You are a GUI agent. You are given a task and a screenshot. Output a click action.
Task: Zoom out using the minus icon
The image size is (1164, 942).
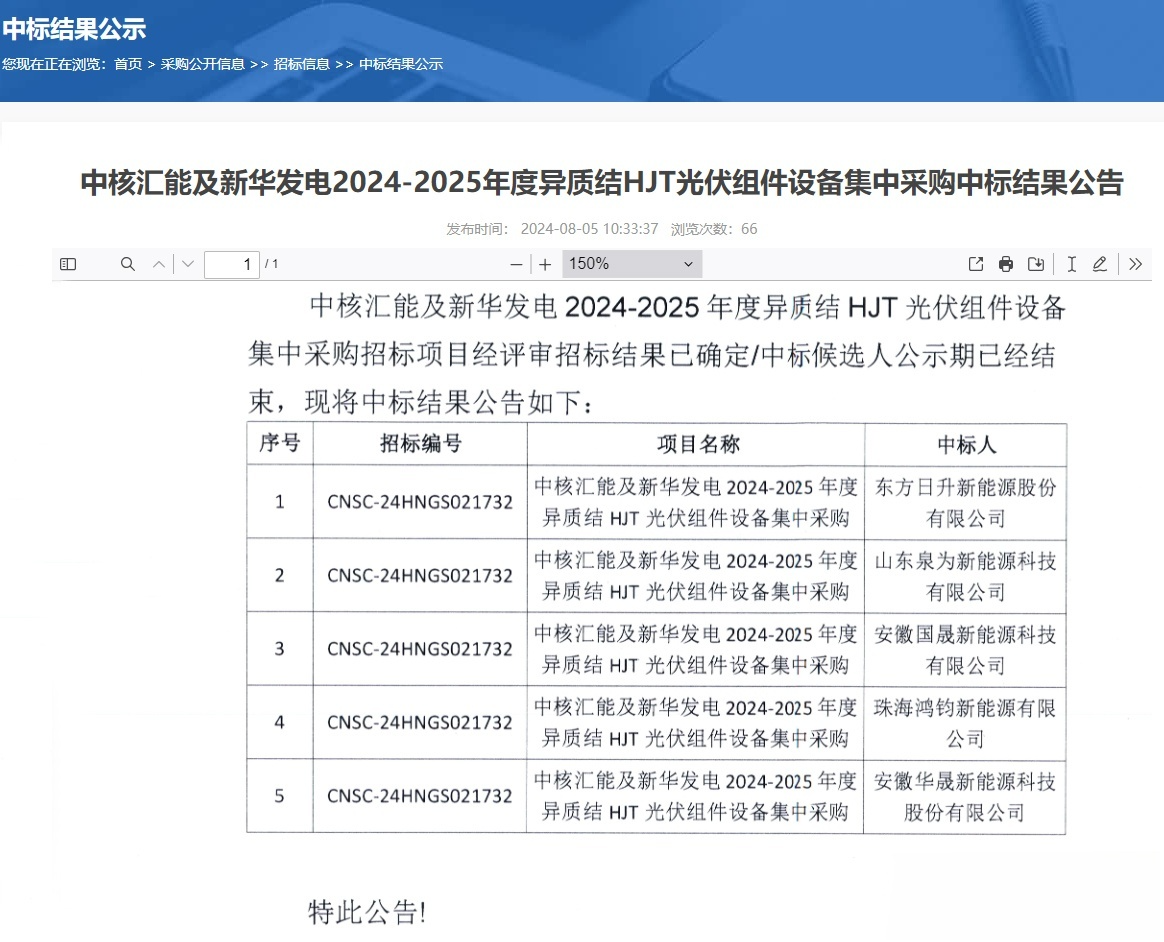pyautogui.click(x=516, y=263)
